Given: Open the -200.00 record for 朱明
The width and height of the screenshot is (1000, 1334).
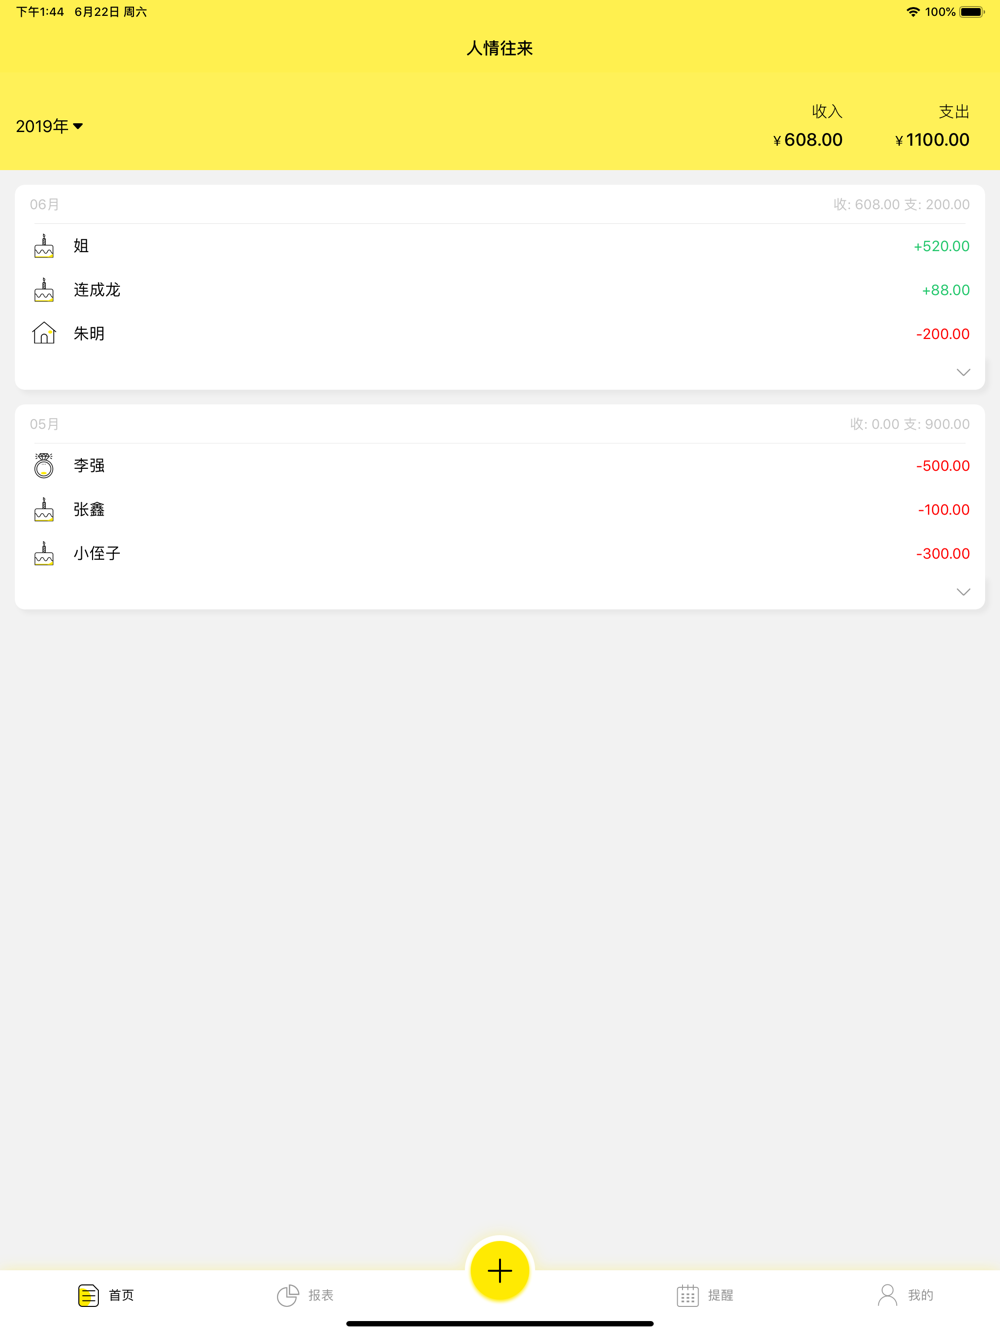Looking at the screenshot, I should tap(500, 334).
